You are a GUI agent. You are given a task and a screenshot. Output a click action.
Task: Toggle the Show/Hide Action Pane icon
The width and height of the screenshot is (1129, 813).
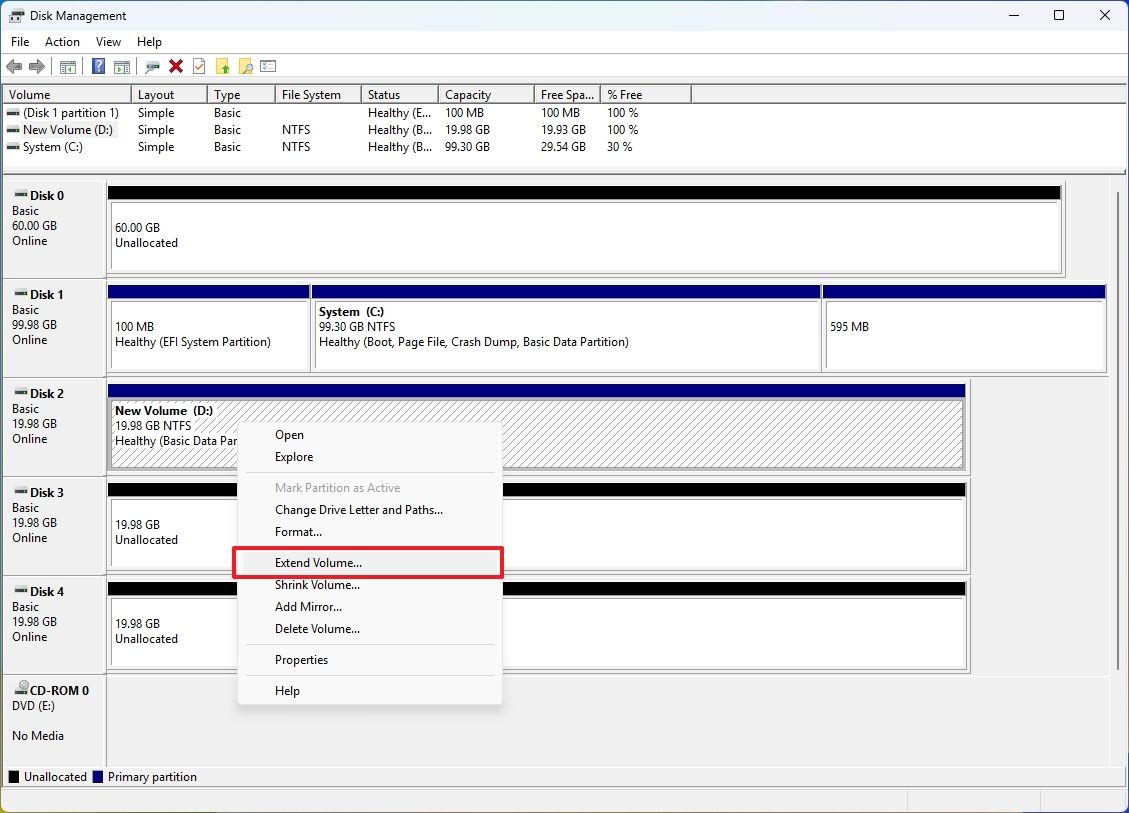pos(120,66)
